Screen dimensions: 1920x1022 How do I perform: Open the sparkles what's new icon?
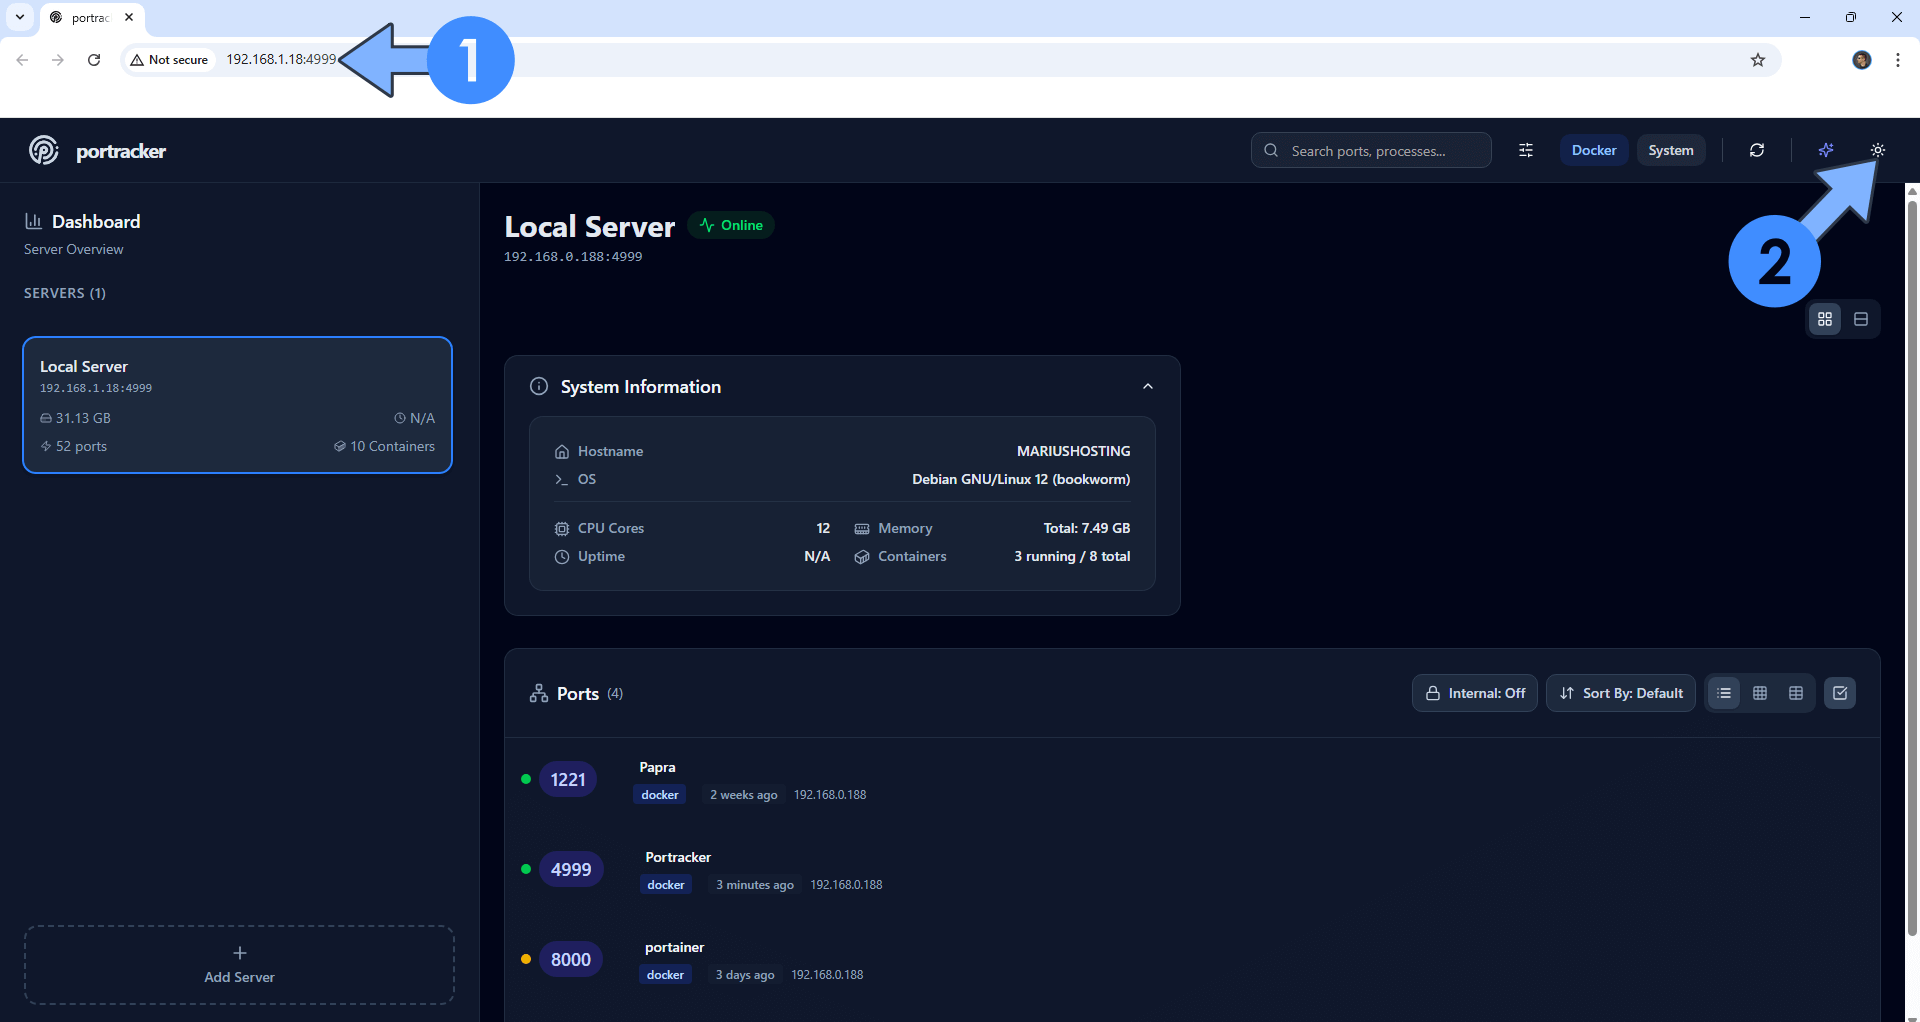click(x=1826, y=150)
